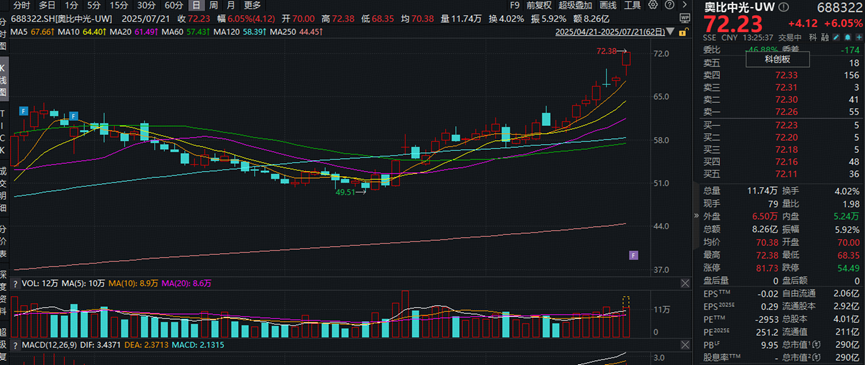The height and width of the screenshot is (365, 865).
Task: Open the date range dropdown triangle
Action: point(670,32)
